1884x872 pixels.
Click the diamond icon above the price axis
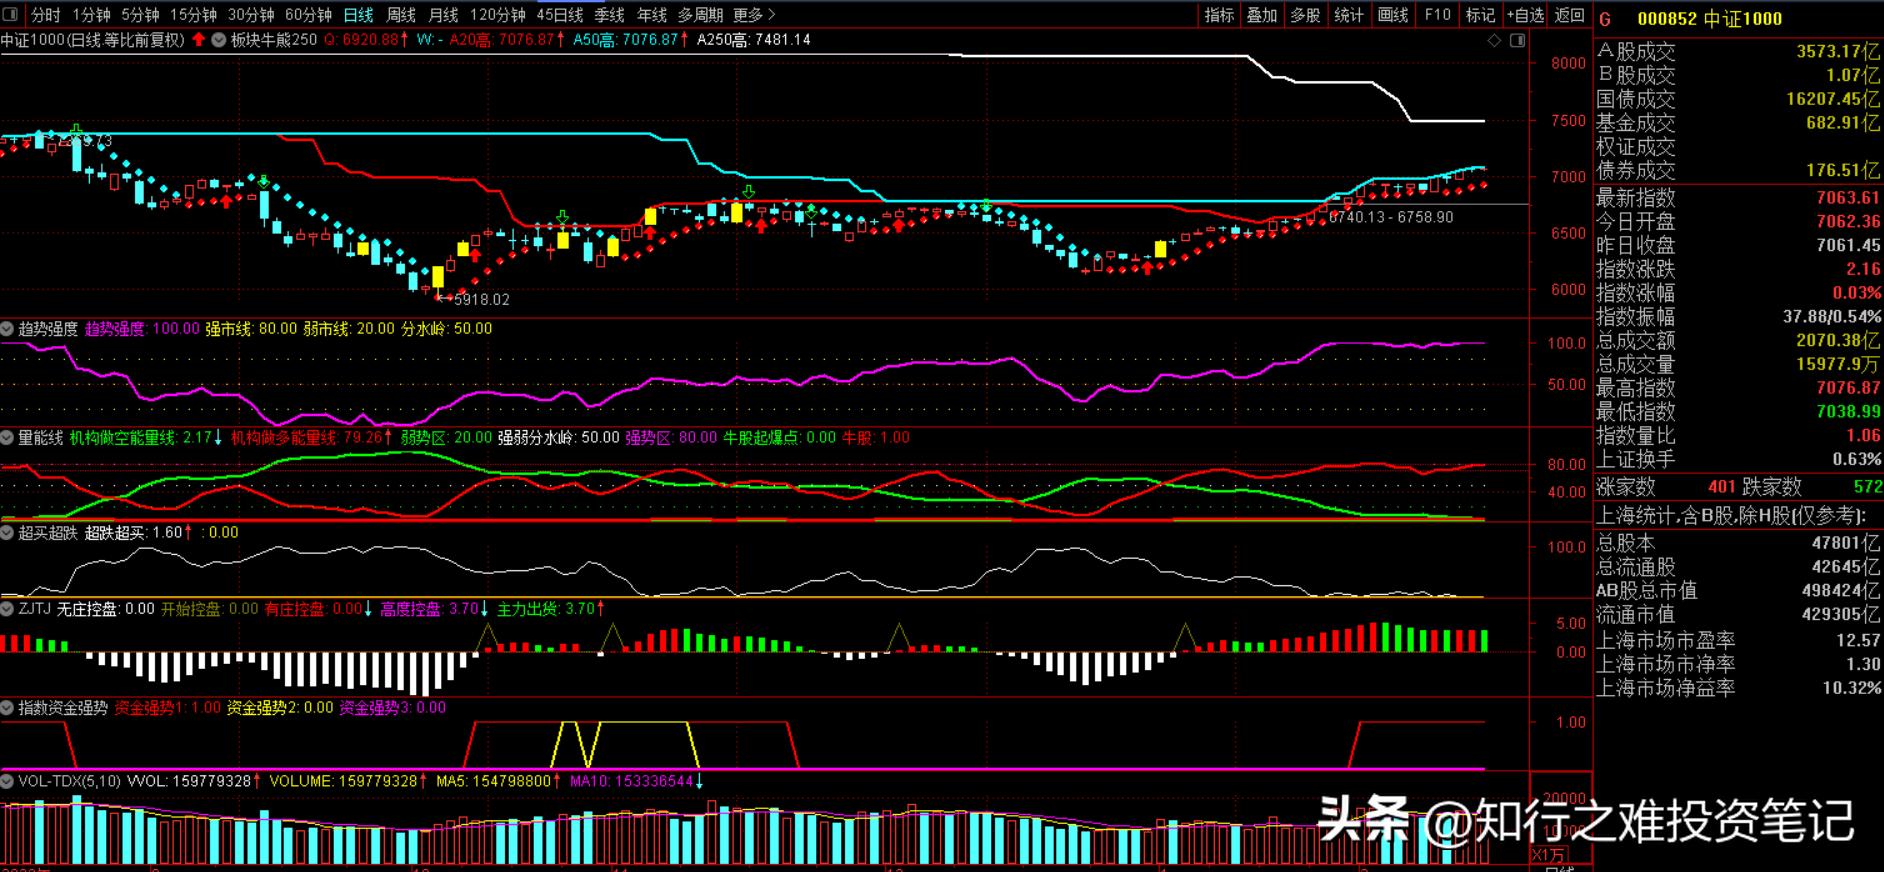[x=1494, y=41]
